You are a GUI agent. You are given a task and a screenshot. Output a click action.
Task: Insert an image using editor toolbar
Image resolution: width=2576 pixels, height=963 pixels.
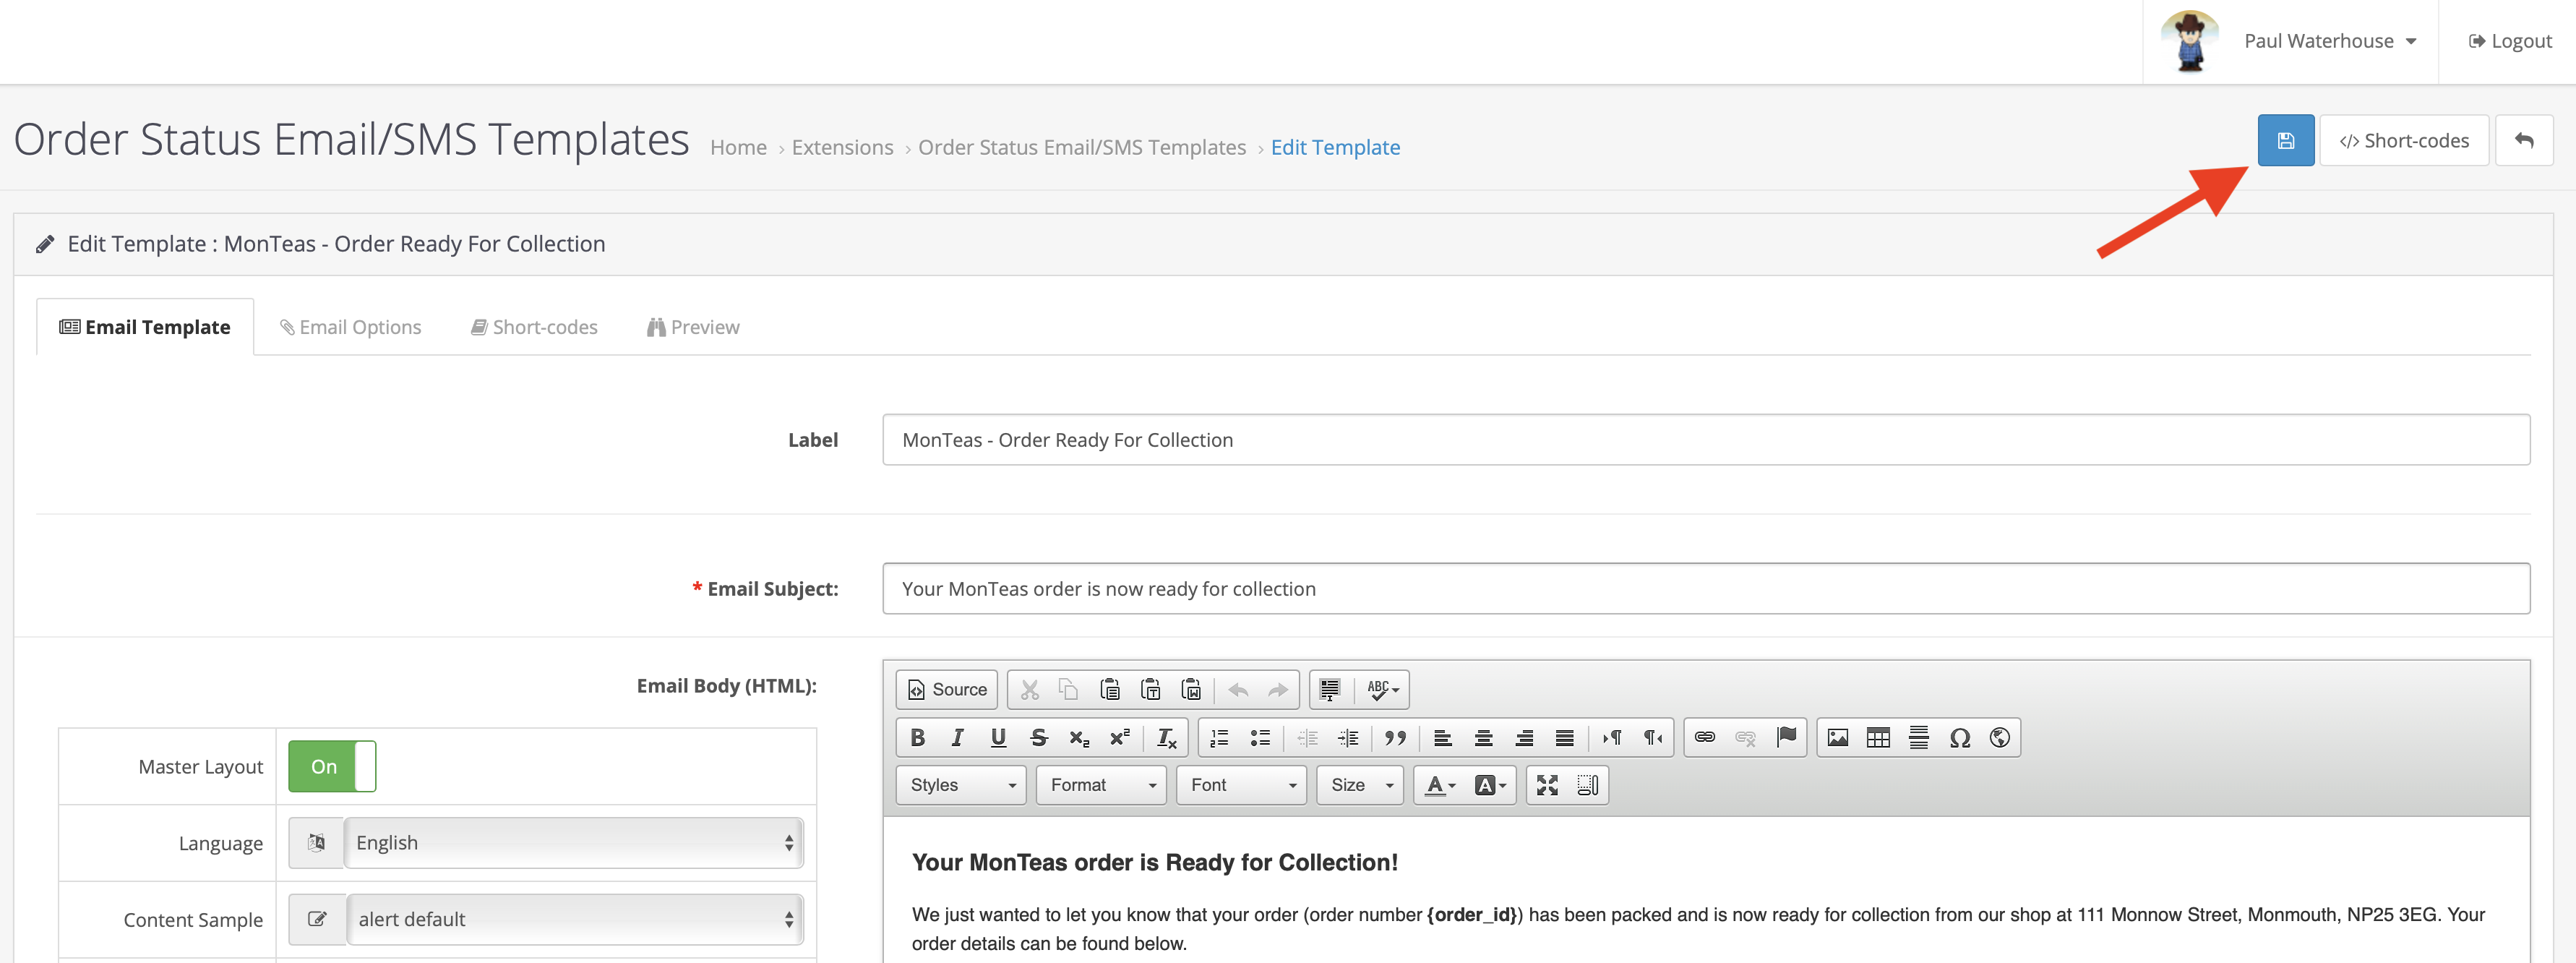[x=1837, y=738]
